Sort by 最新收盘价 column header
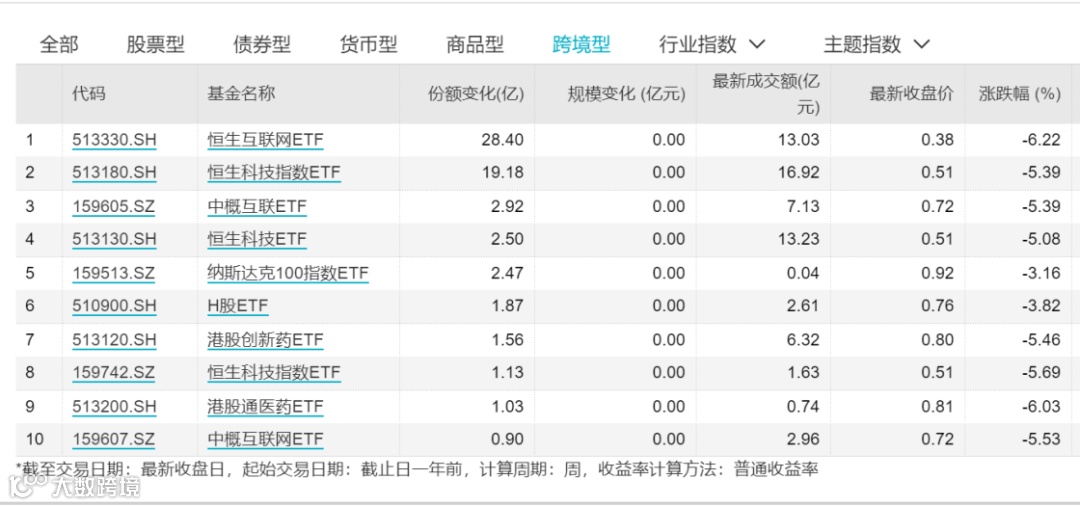Screen dimensions: 1080x506 coord(912,94)
